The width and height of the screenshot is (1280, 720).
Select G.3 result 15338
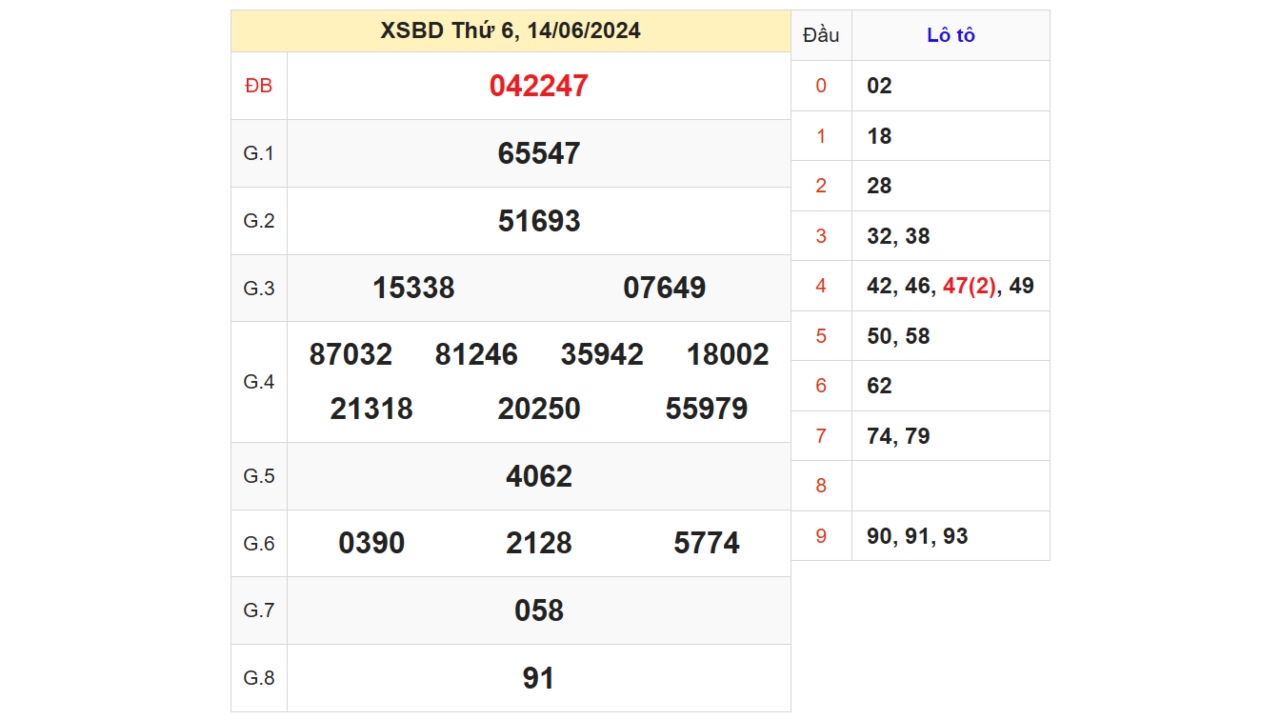(414, 288)
